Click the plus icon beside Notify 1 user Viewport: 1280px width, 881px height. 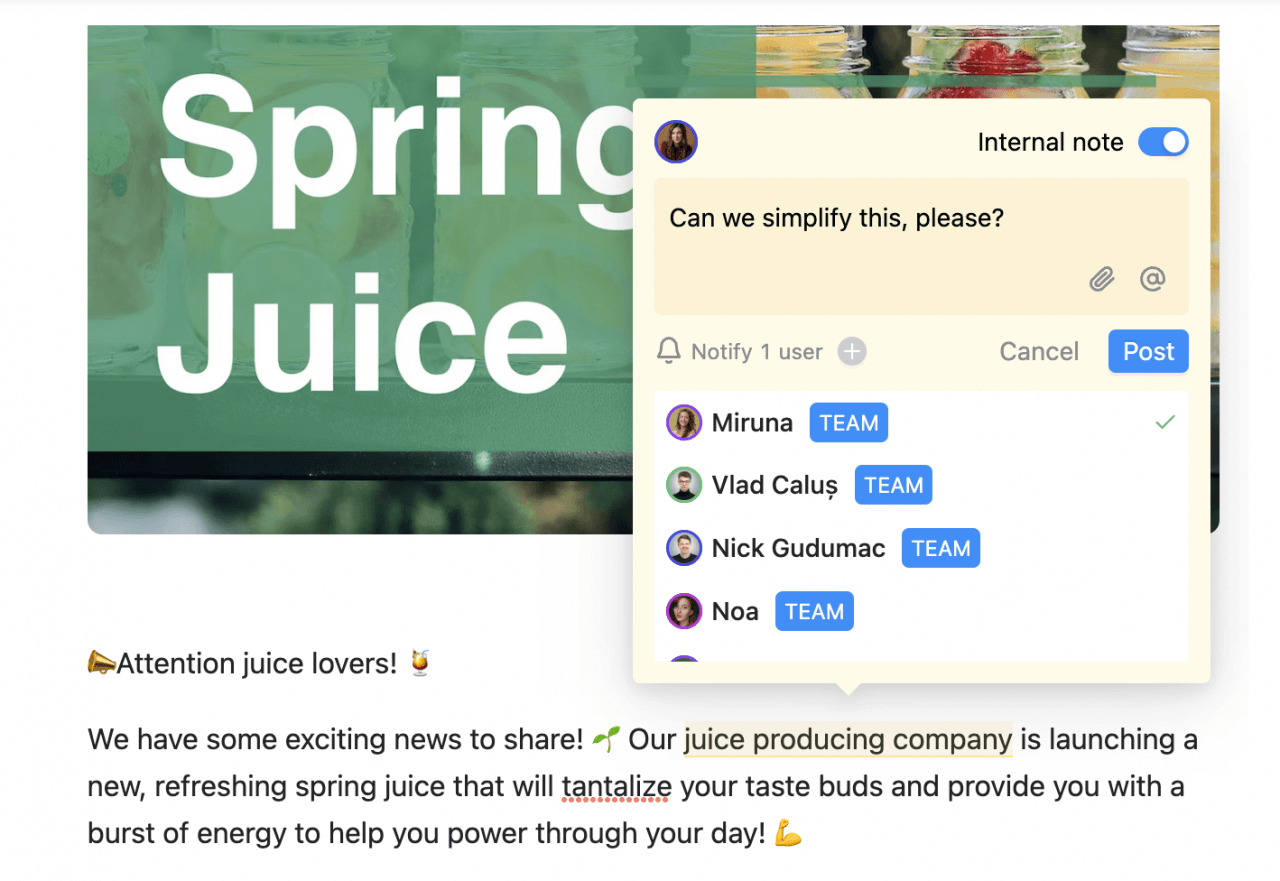pos(852,352)
